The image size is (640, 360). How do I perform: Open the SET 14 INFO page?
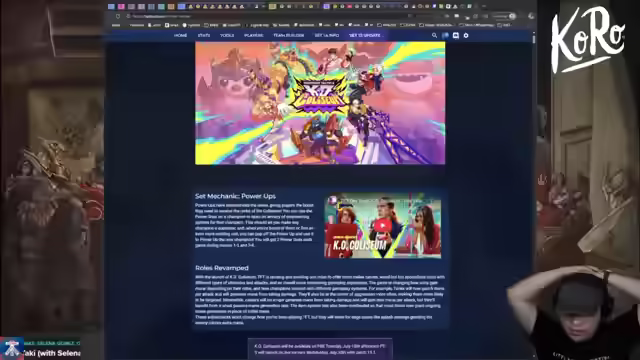[x=327, y=36]
